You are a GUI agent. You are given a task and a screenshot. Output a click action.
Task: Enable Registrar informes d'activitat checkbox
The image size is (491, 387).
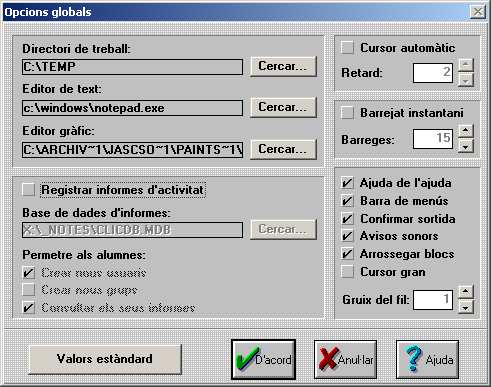coord(29,190)
